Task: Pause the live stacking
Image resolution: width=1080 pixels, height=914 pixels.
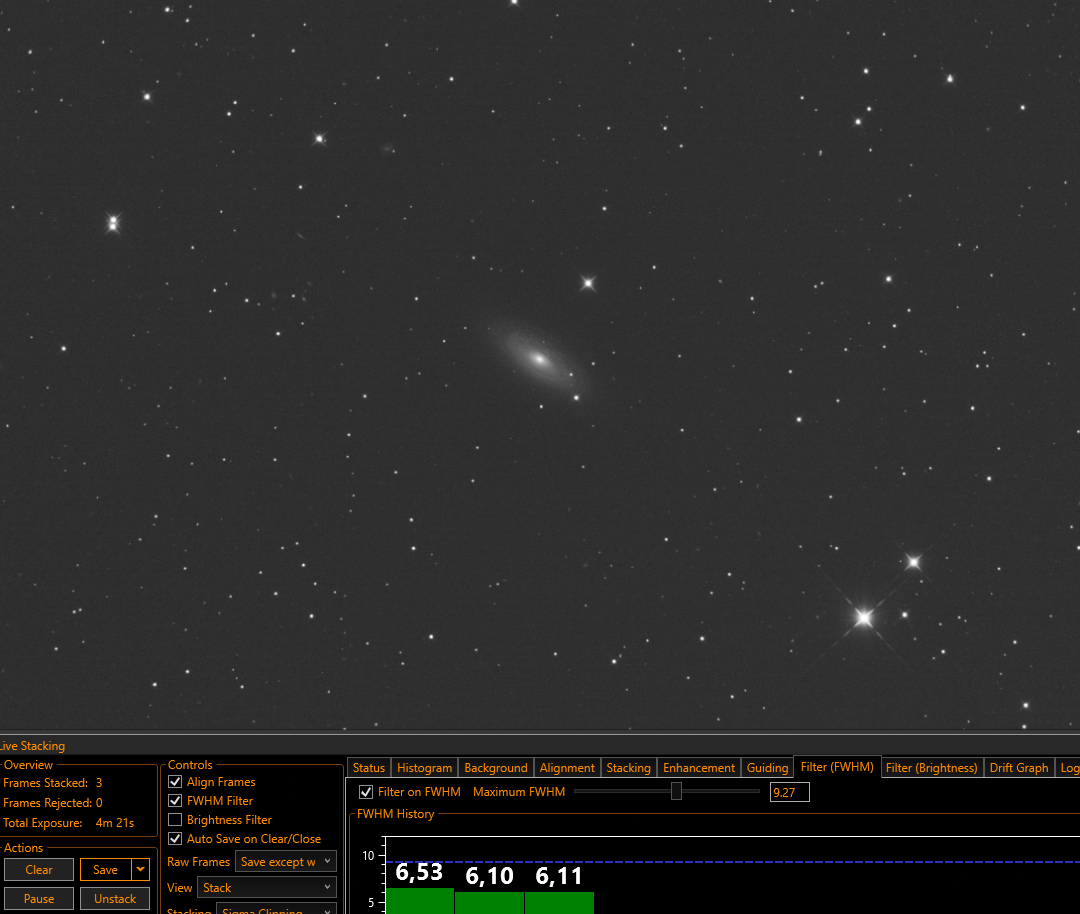Action: pos(39,898)
